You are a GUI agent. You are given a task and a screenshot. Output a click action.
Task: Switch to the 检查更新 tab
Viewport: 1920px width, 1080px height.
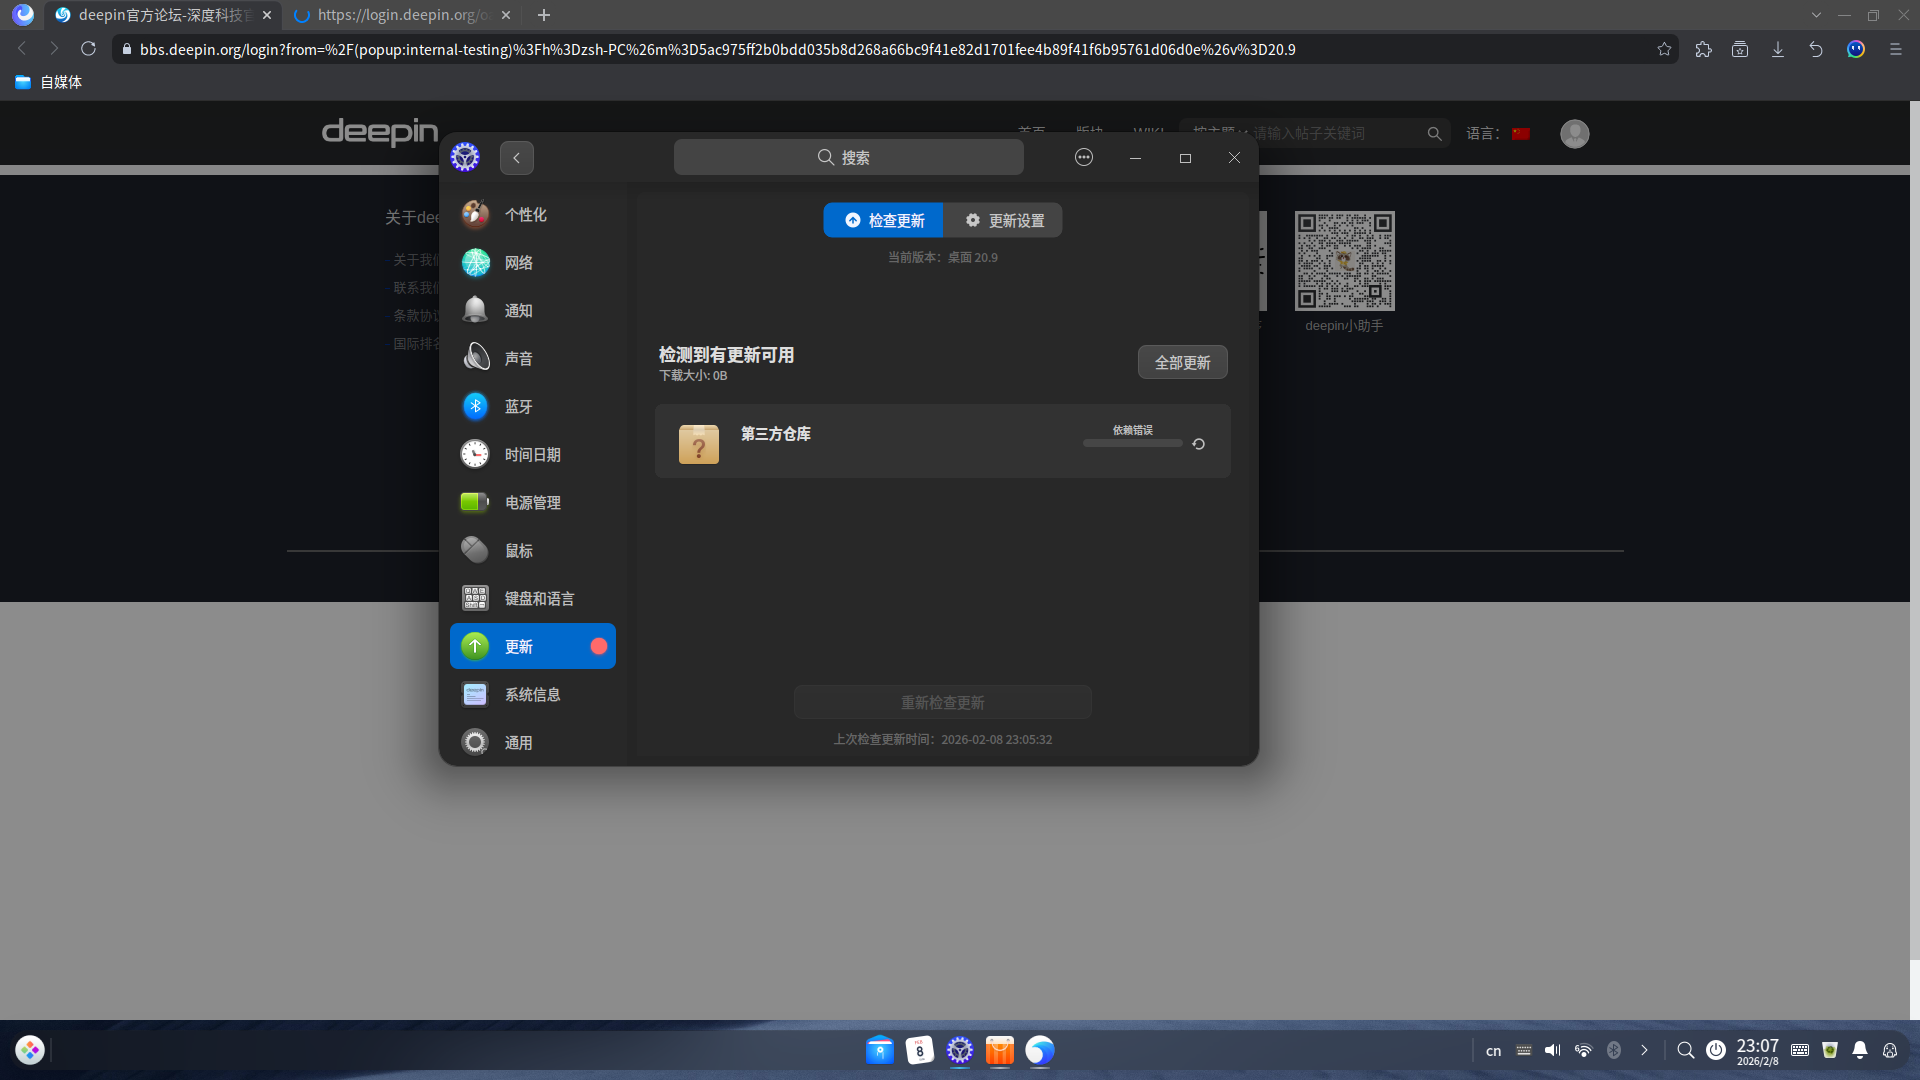click(884, 221)
